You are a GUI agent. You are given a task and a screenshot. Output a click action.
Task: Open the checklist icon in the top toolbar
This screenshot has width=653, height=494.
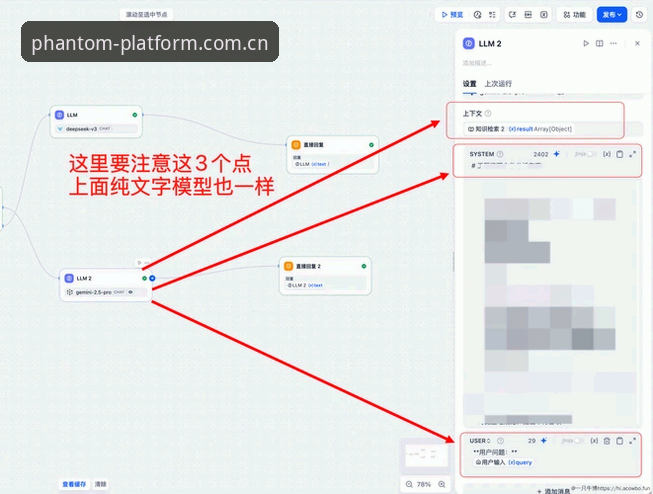coord(492,15)
